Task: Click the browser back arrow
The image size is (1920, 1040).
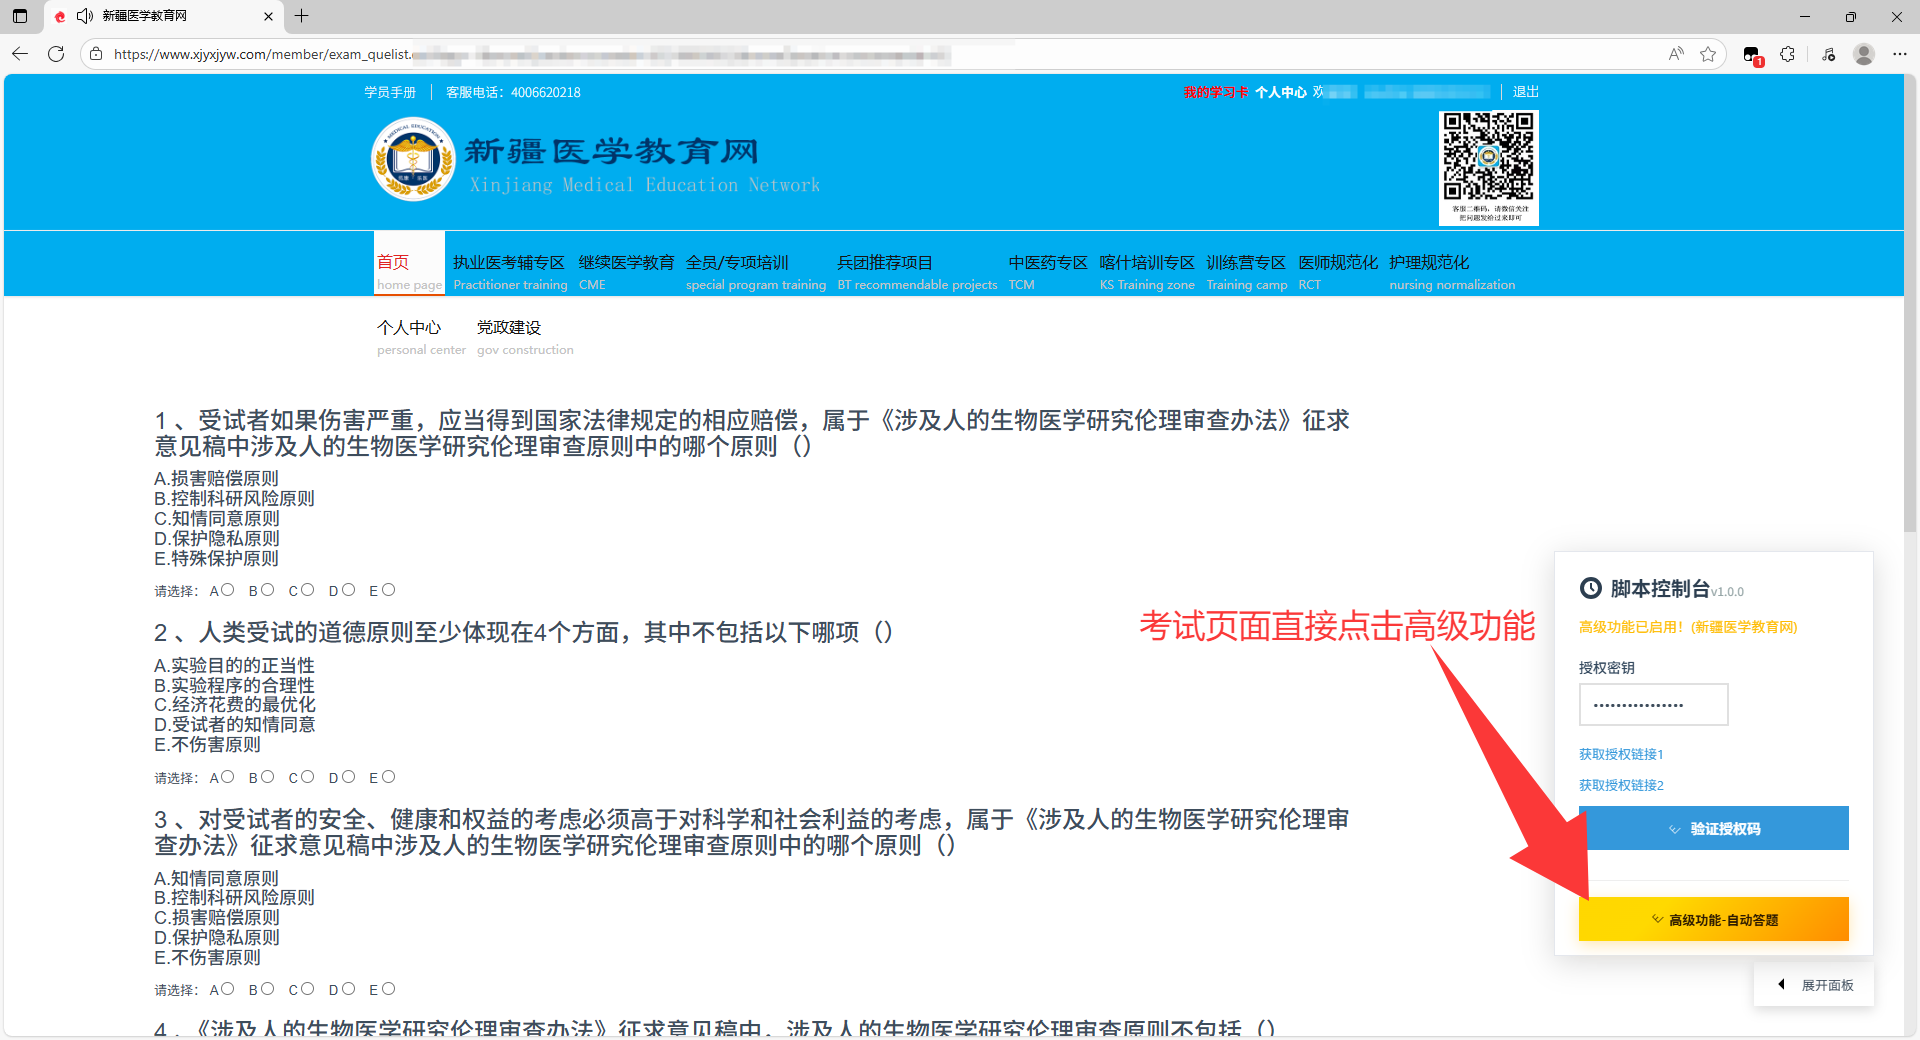Action: [x=20, y=54]
